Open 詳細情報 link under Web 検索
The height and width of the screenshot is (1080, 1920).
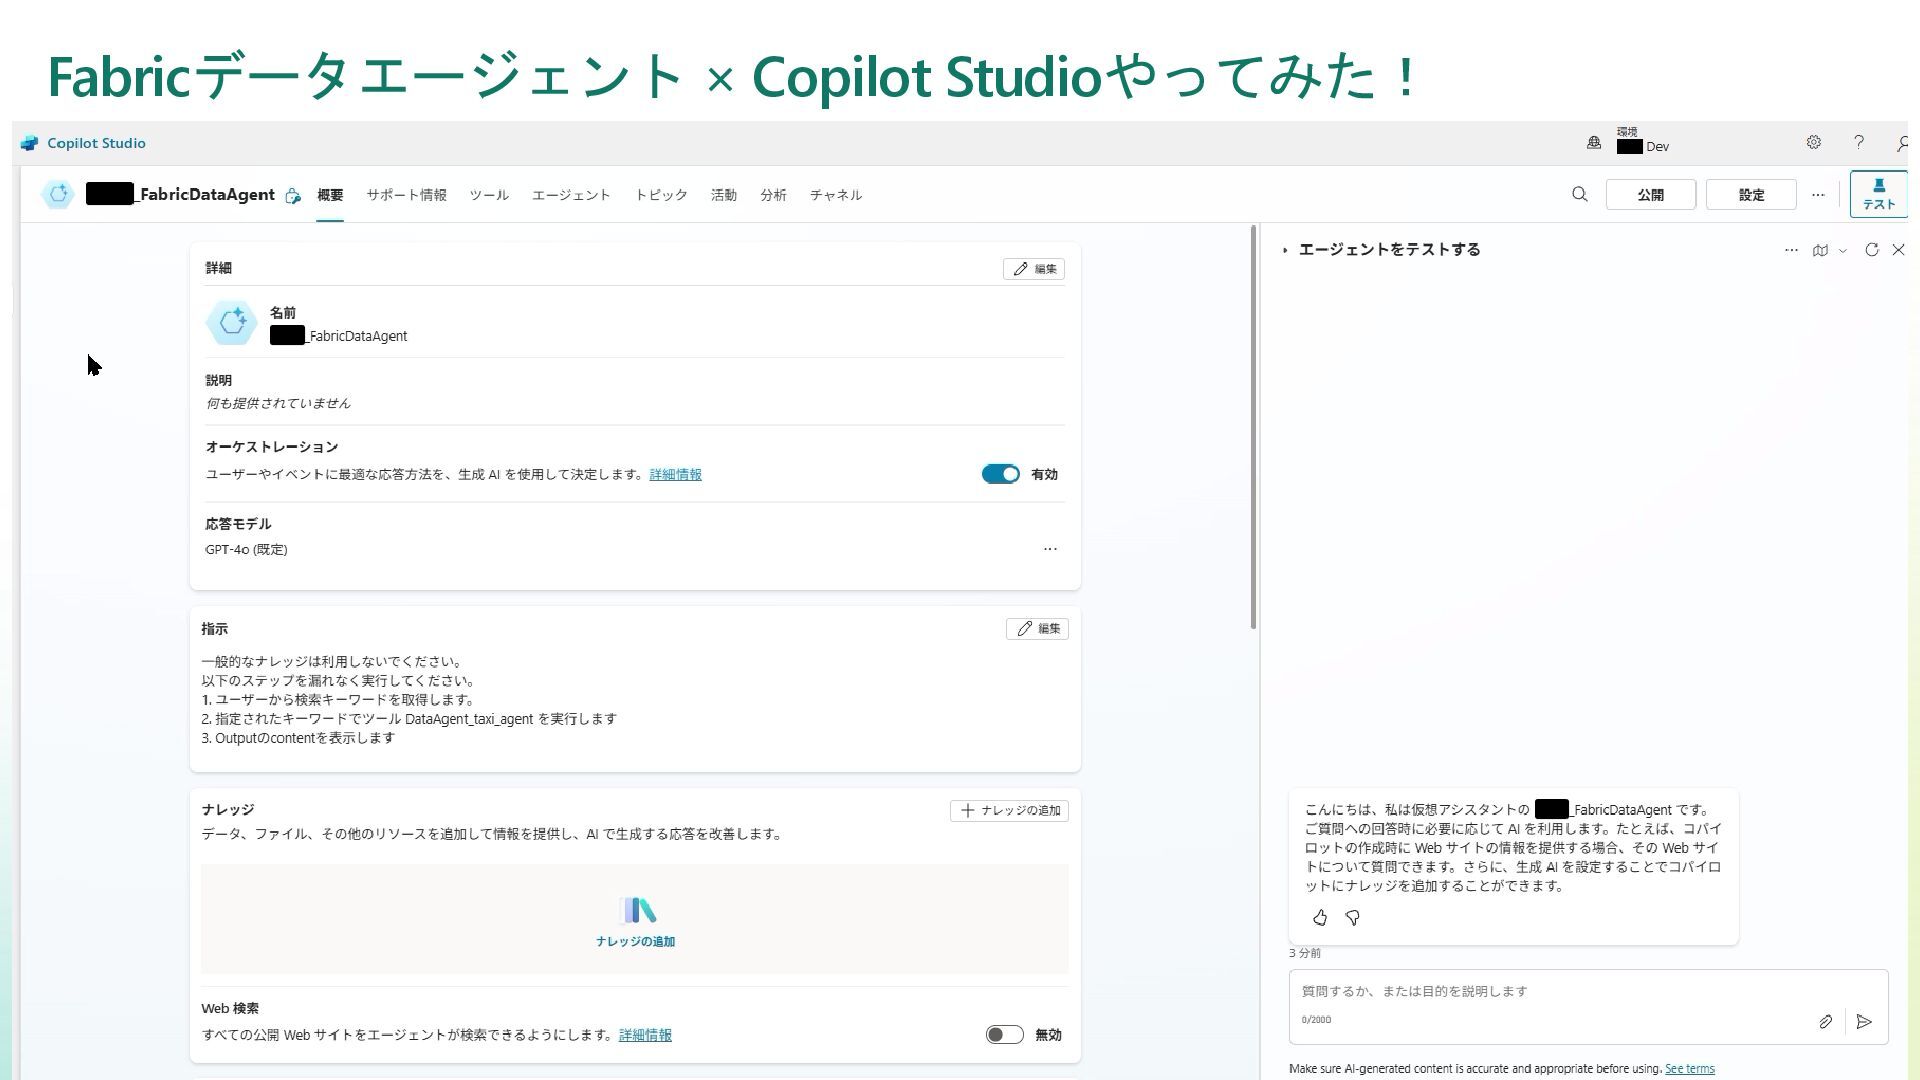[x=645, y=1035]
